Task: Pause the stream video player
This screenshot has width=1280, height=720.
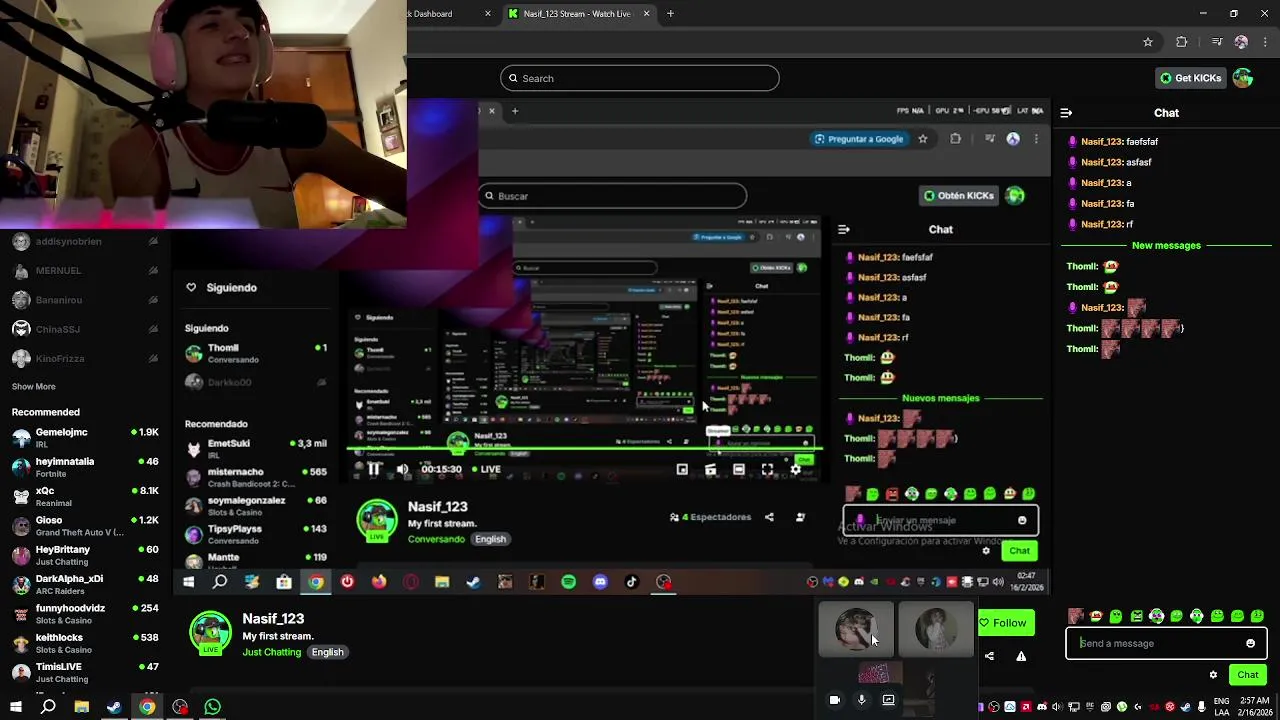Action: click(374, 469)
